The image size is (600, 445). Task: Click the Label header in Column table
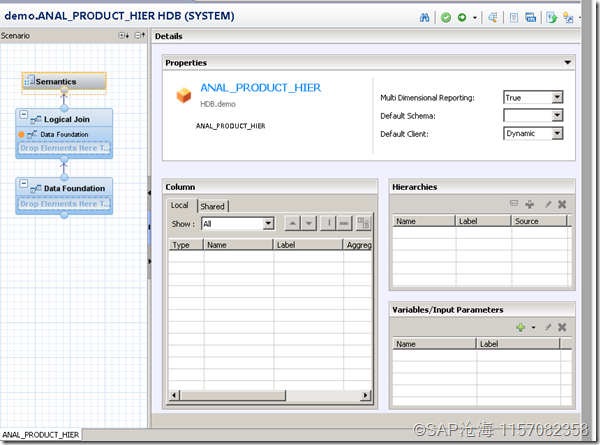click(x=308, y=245)
